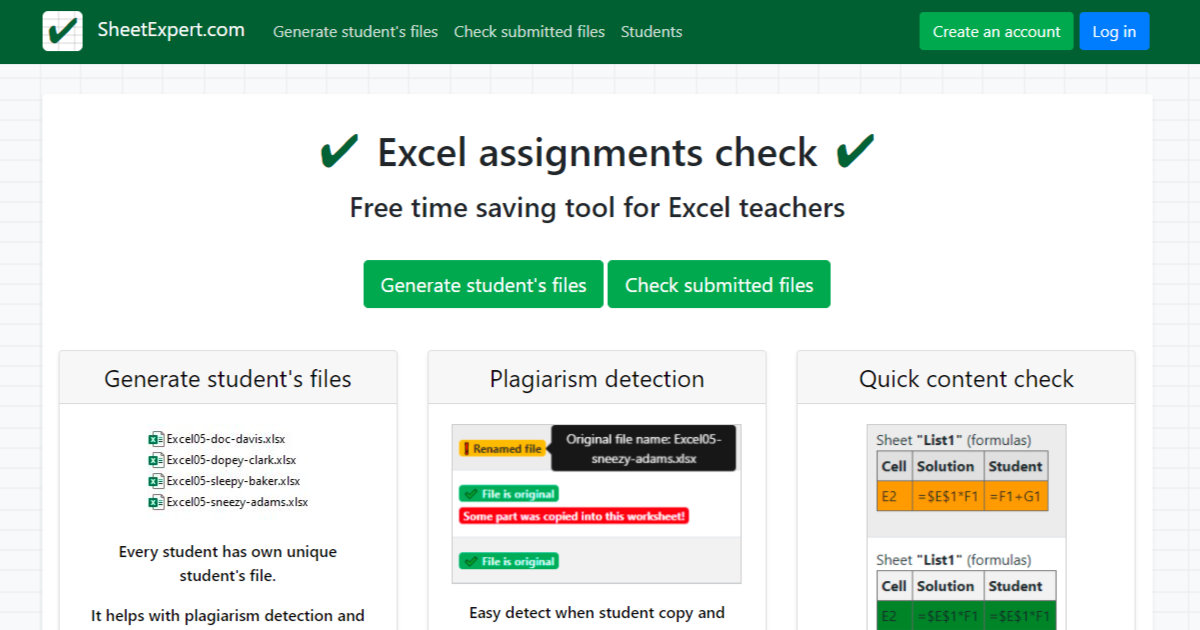Click 'Create an account'

[996, 31]
